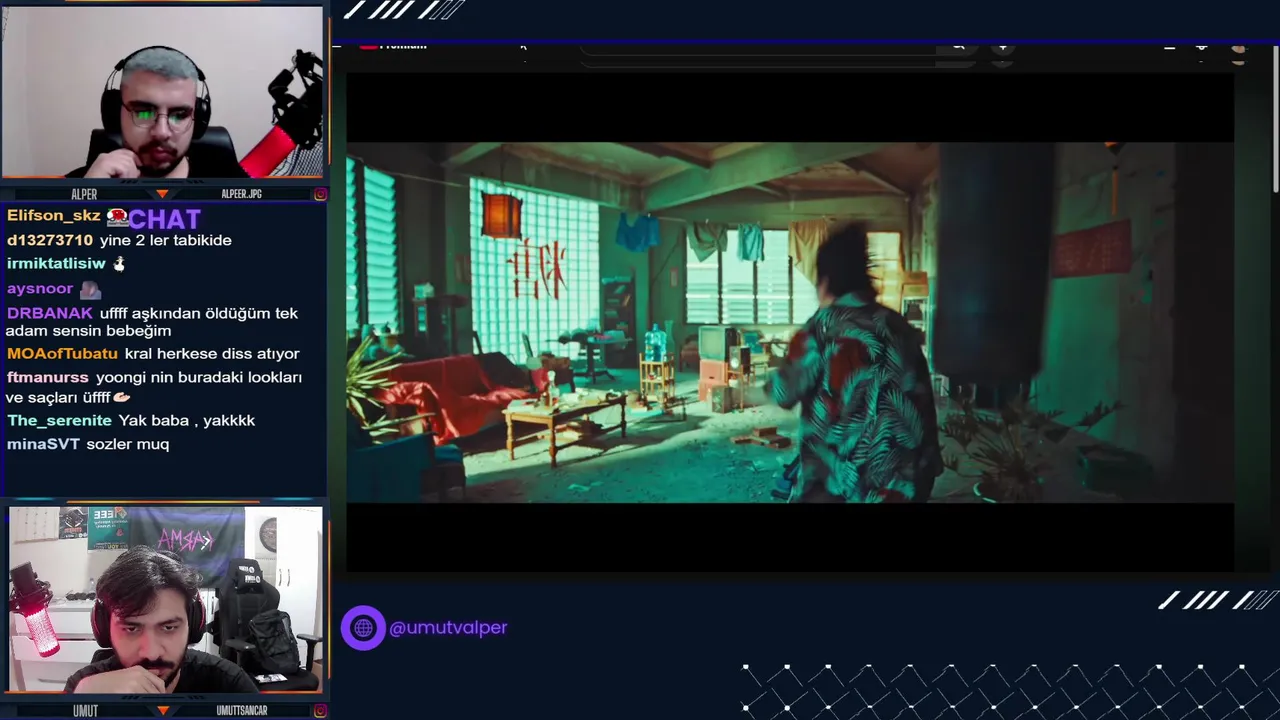Click the @umutvalper handle text
Image resolution: width=1280 pixels, height=720 pixels.
tap(448, 628)
